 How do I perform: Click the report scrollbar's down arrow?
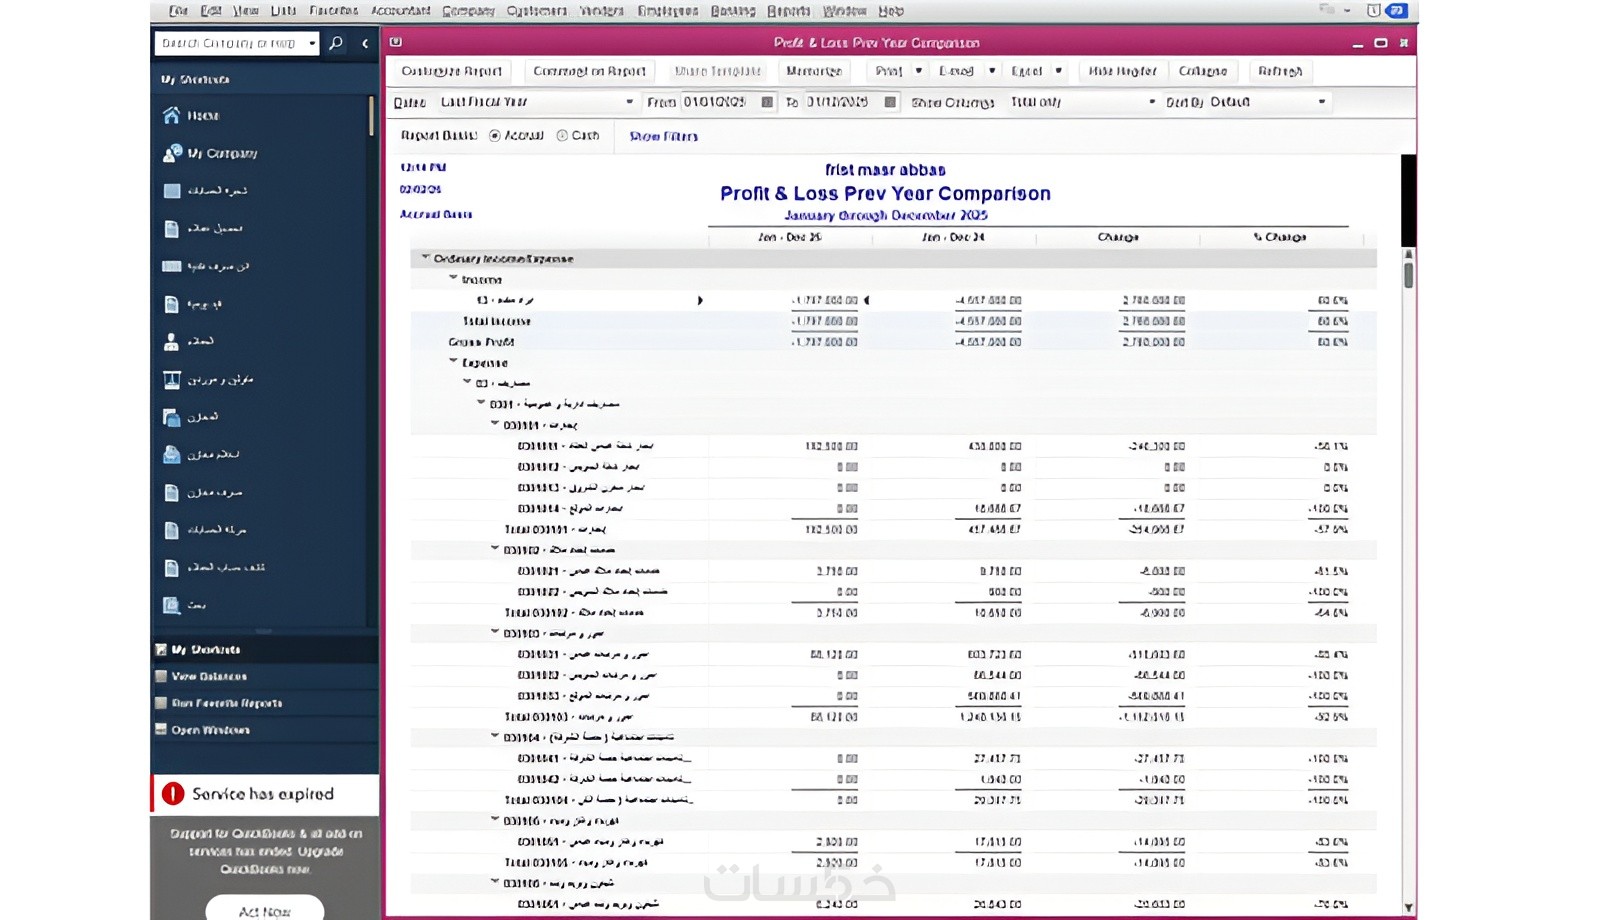point(1408,908)
